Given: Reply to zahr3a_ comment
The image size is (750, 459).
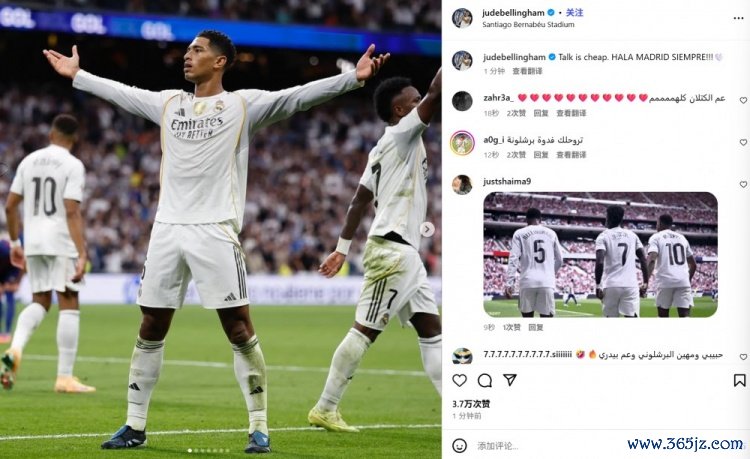Looking at the screenshot, I should coord(540,113).
